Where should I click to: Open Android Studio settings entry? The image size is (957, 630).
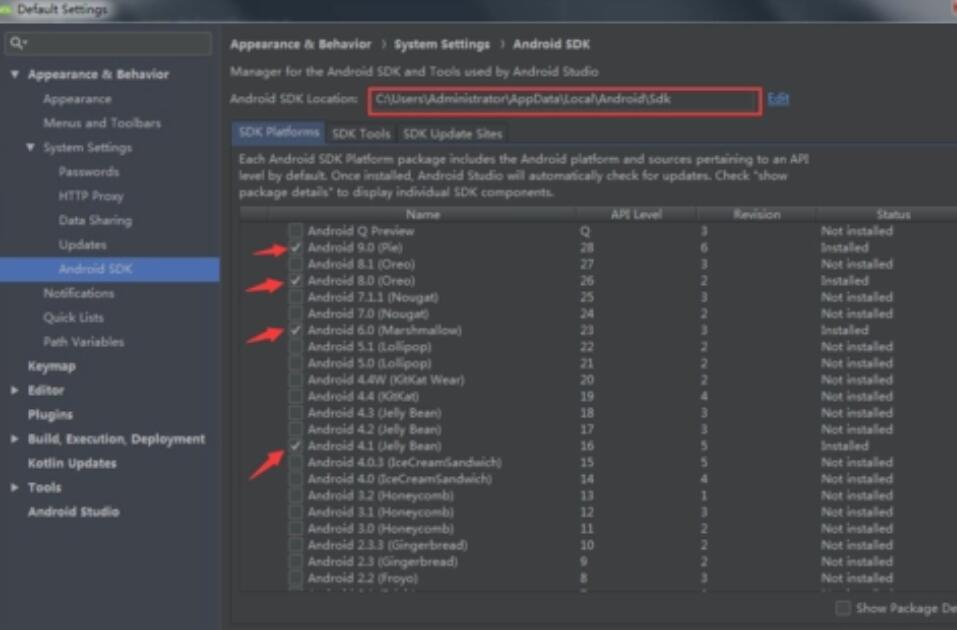click(73, 512)
